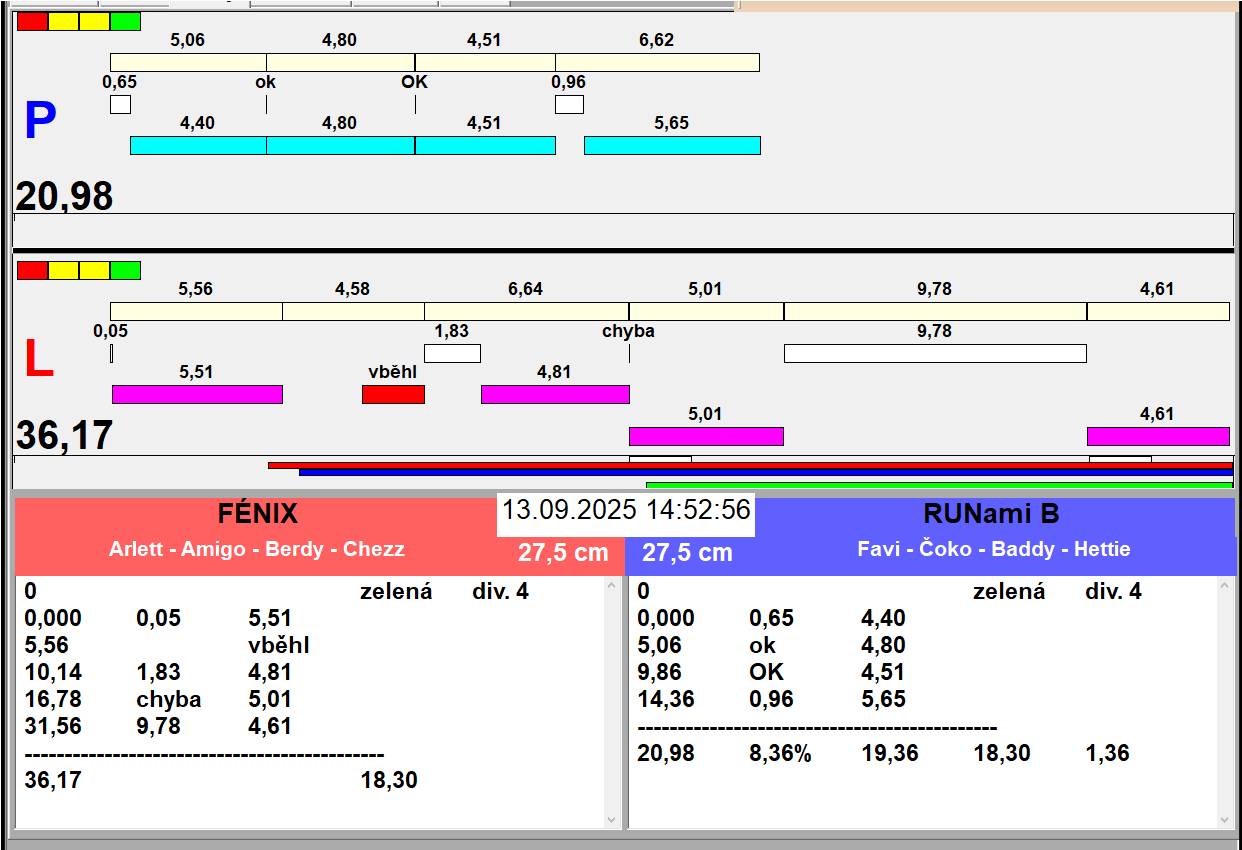Click the red start light in lane P
Viewport: 1242px width, 850px height.
click(32, 22)
